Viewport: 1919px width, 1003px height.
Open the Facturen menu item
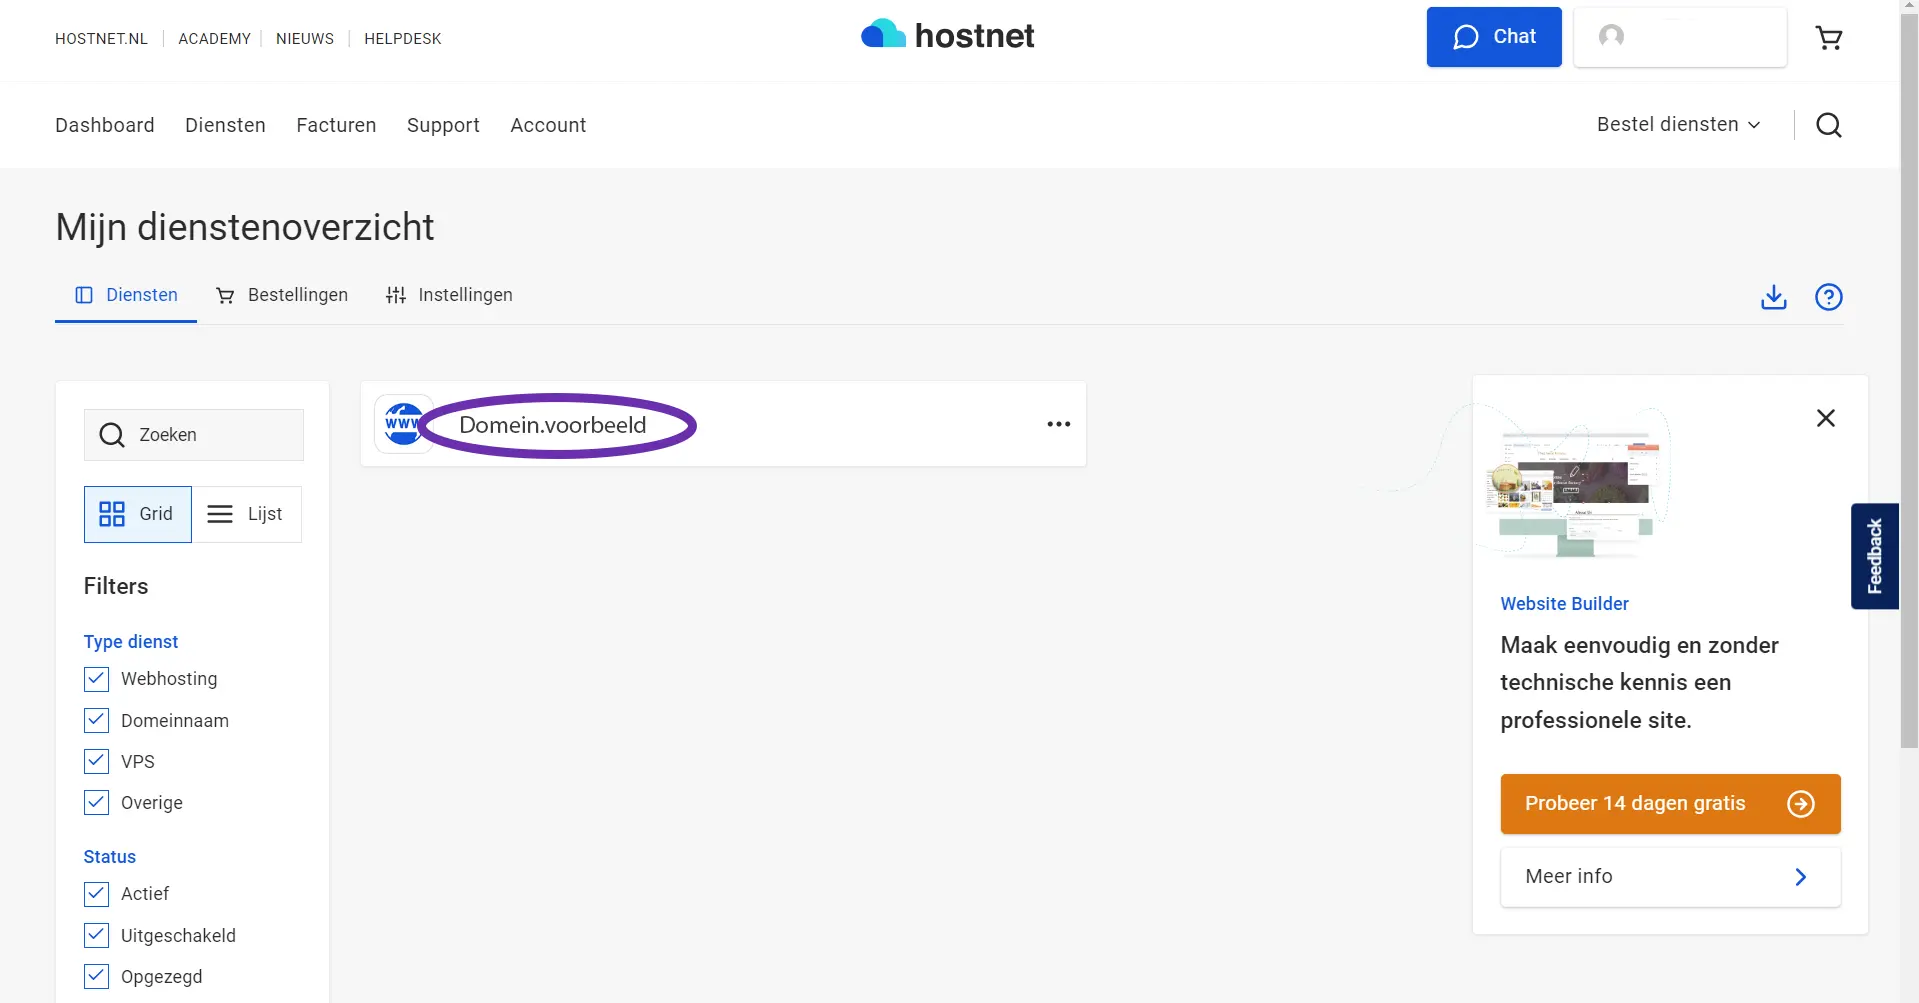click(336, 125)
